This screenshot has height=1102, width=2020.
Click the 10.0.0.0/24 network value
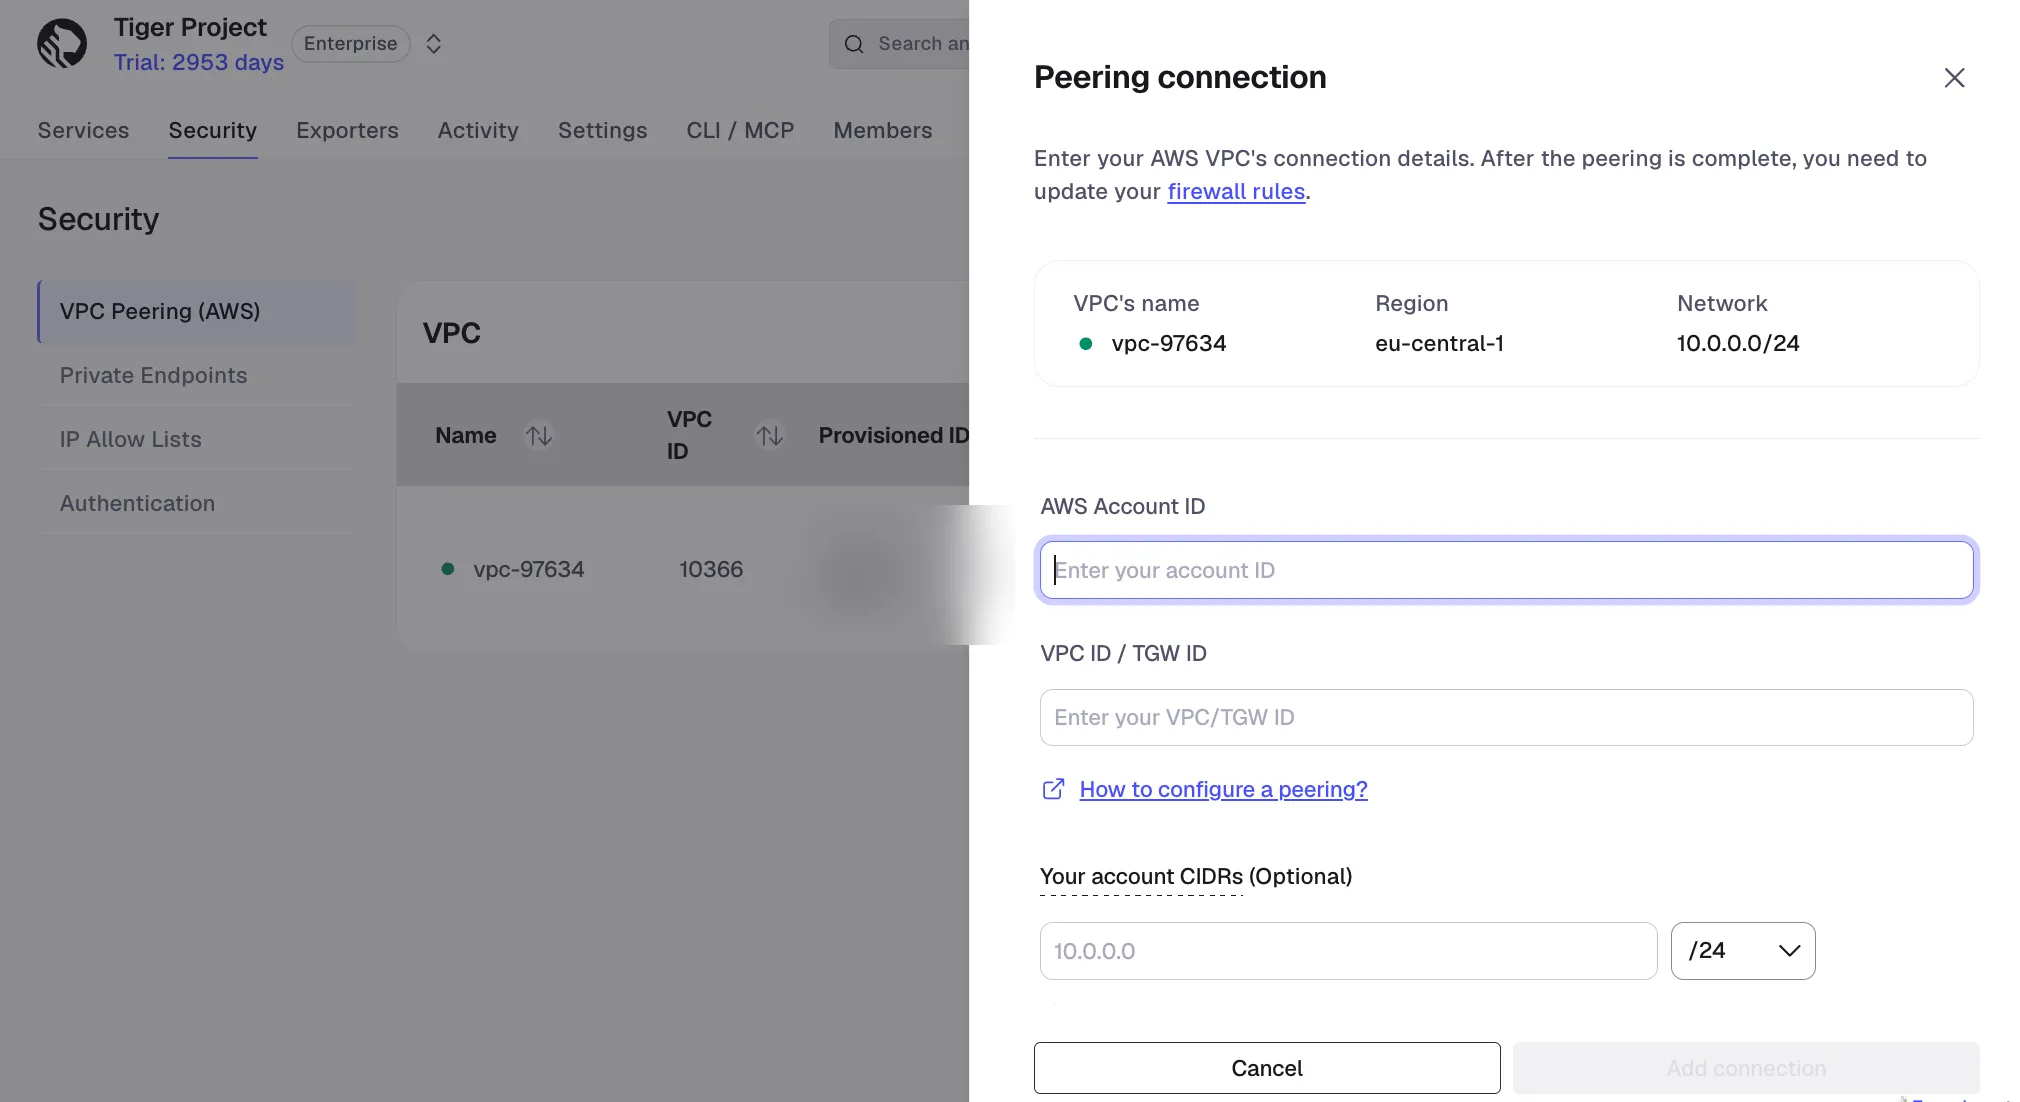point(1738,343)
